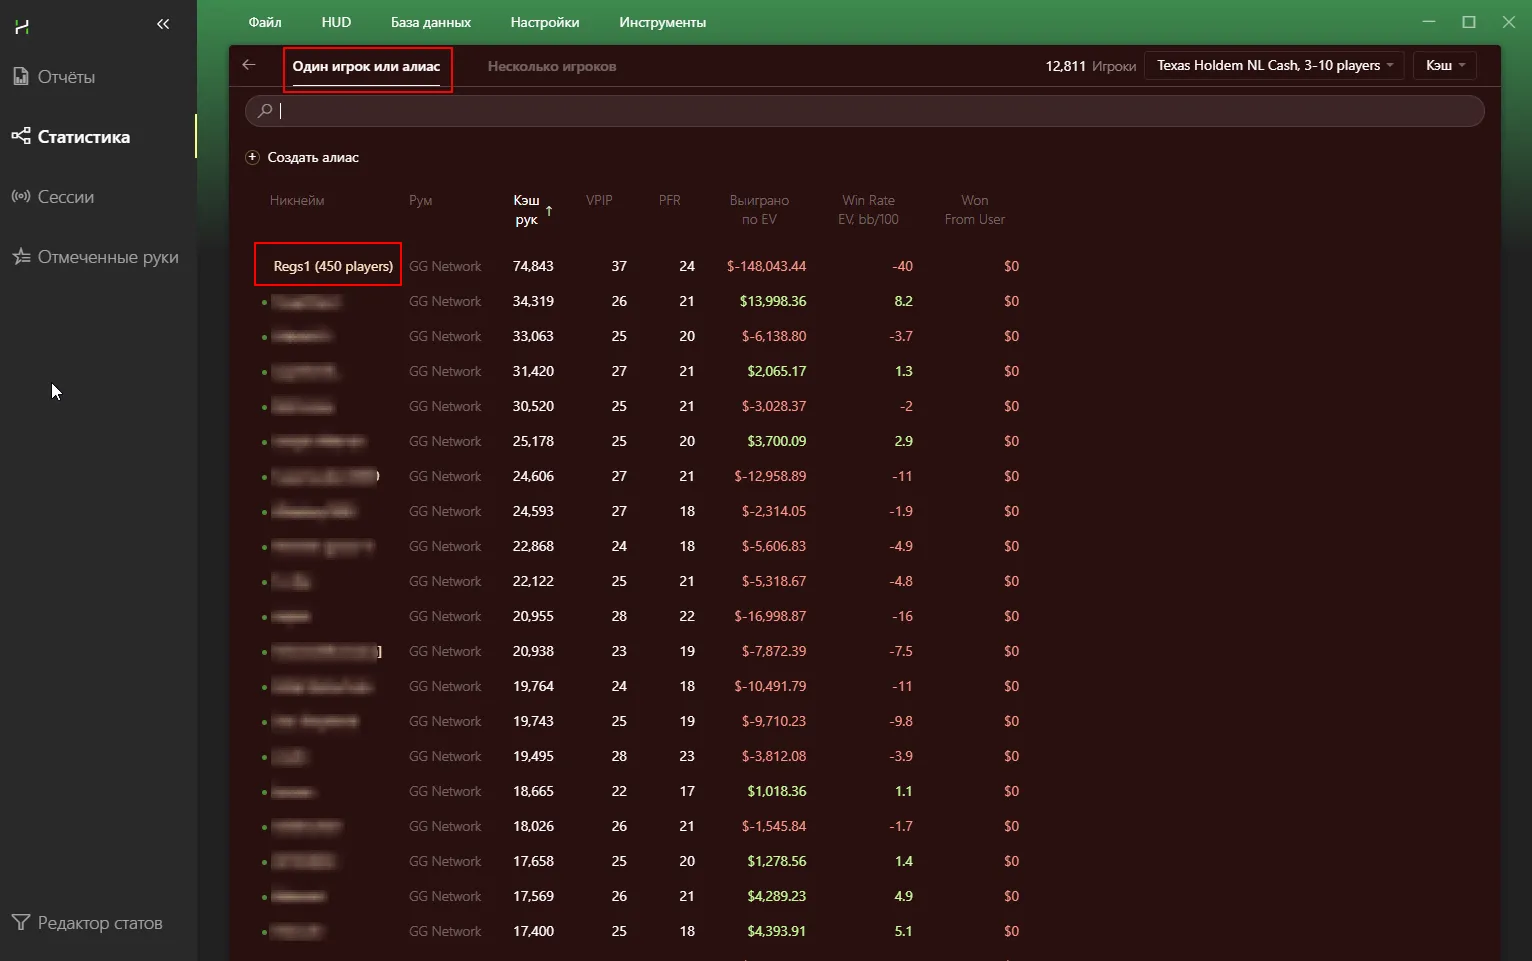This screenshot has height=961, width=1532.
Task: Open Редактор статов filter editor
Action: (x=87, y=923)
